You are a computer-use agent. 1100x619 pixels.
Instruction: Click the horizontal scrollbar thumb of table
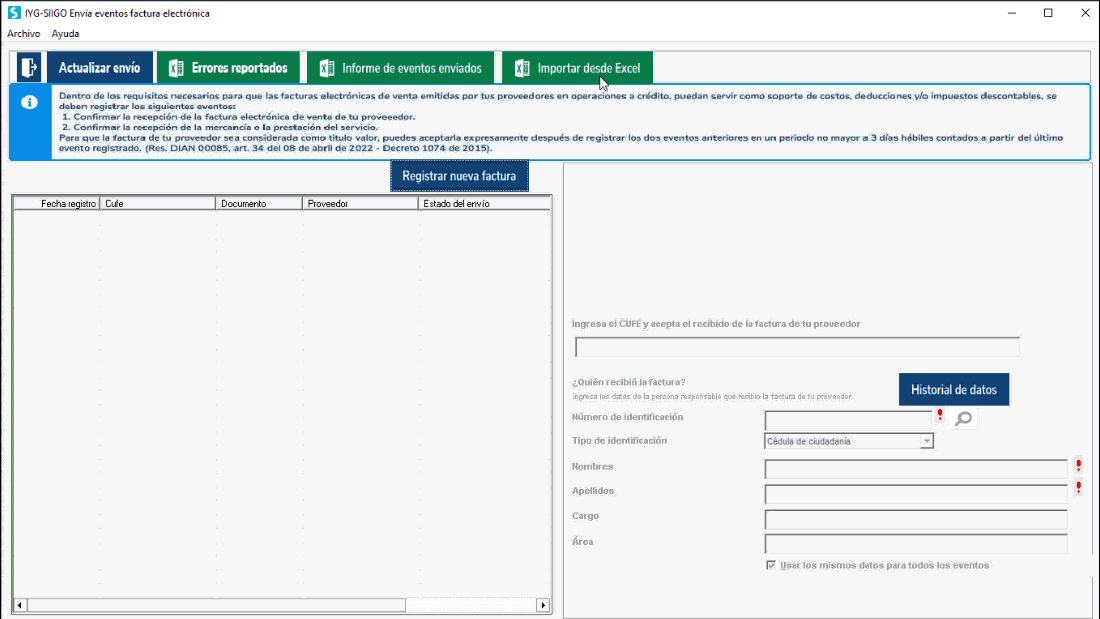tap(216, 605)
